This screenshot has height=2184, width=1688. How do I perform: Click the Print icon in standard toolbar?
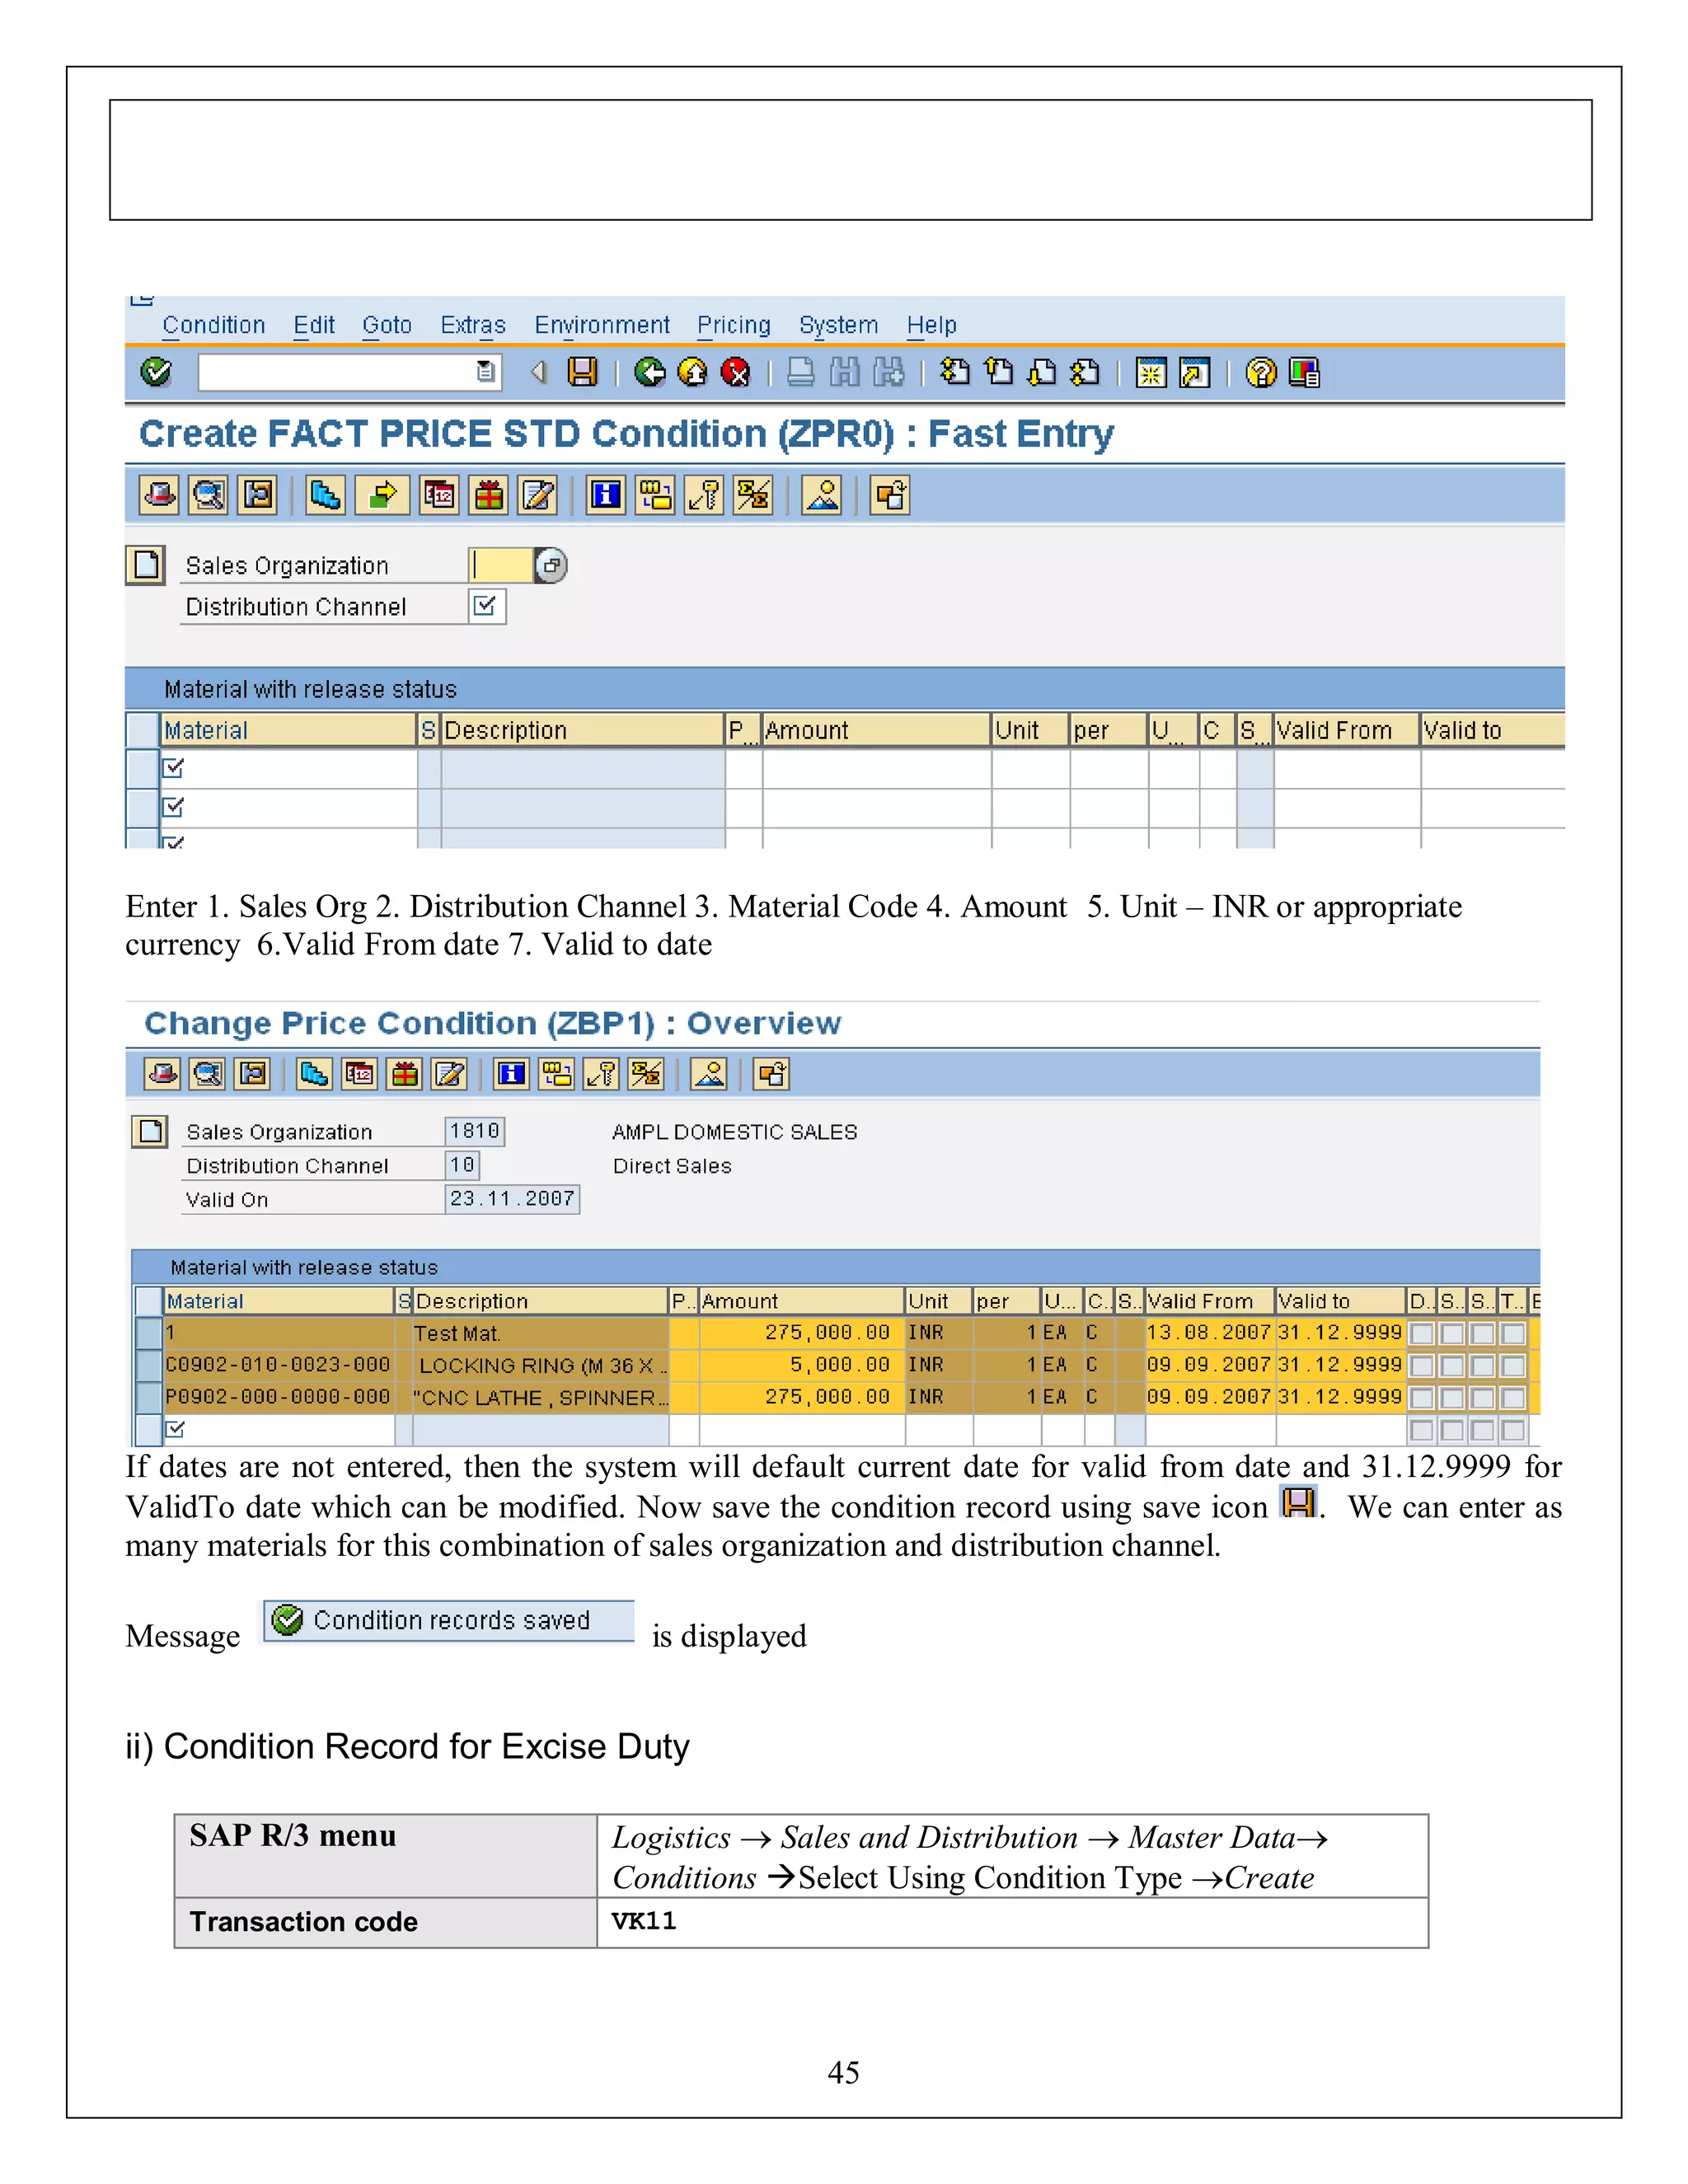click(800, 373)
